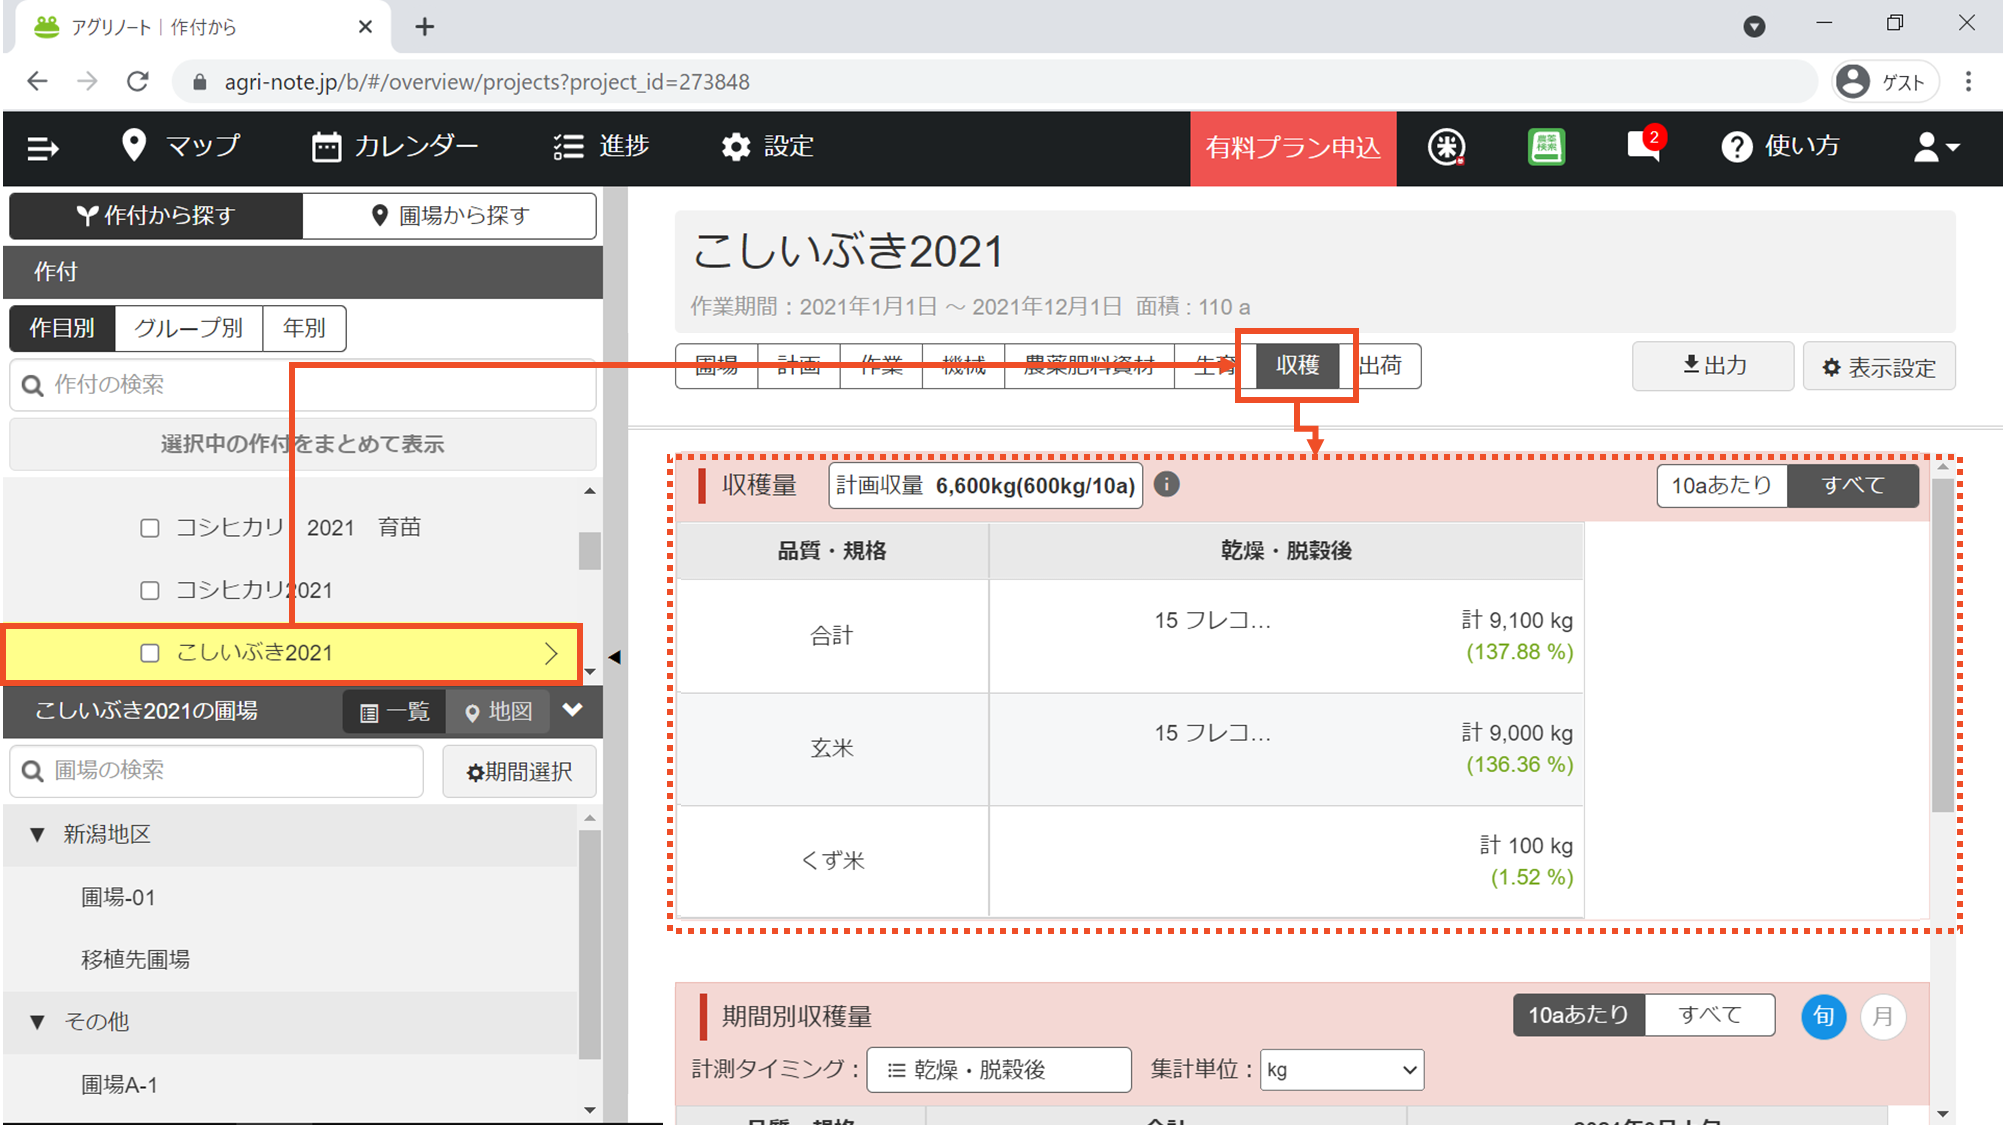Collapse the 新潟地区 tree group

(38, 834)
